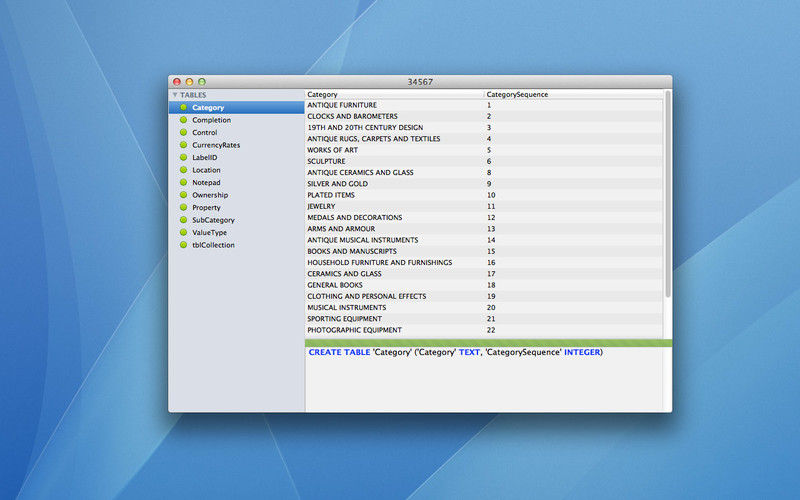Select the JEWELRY row
The width and height of the screenshot is (800, 500).
[484, 206]
